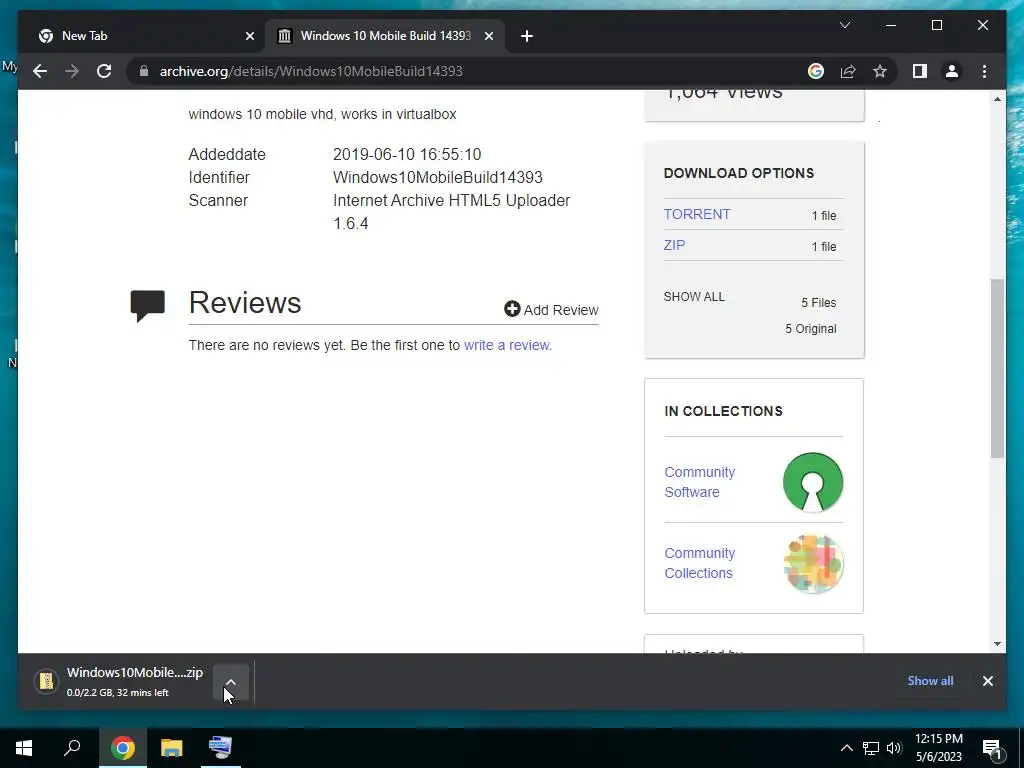This screenshot has height=768, width=1024.
Task: Click the computer app icon in taskbar
Action: tap(220, 748)
